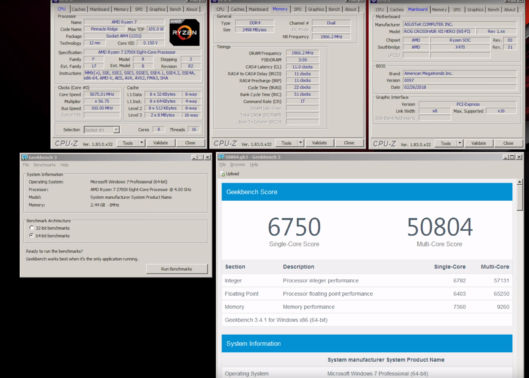The image size is (529, 378).
Task: Click Tools button in Memory tab window
Action: [286, 143]
